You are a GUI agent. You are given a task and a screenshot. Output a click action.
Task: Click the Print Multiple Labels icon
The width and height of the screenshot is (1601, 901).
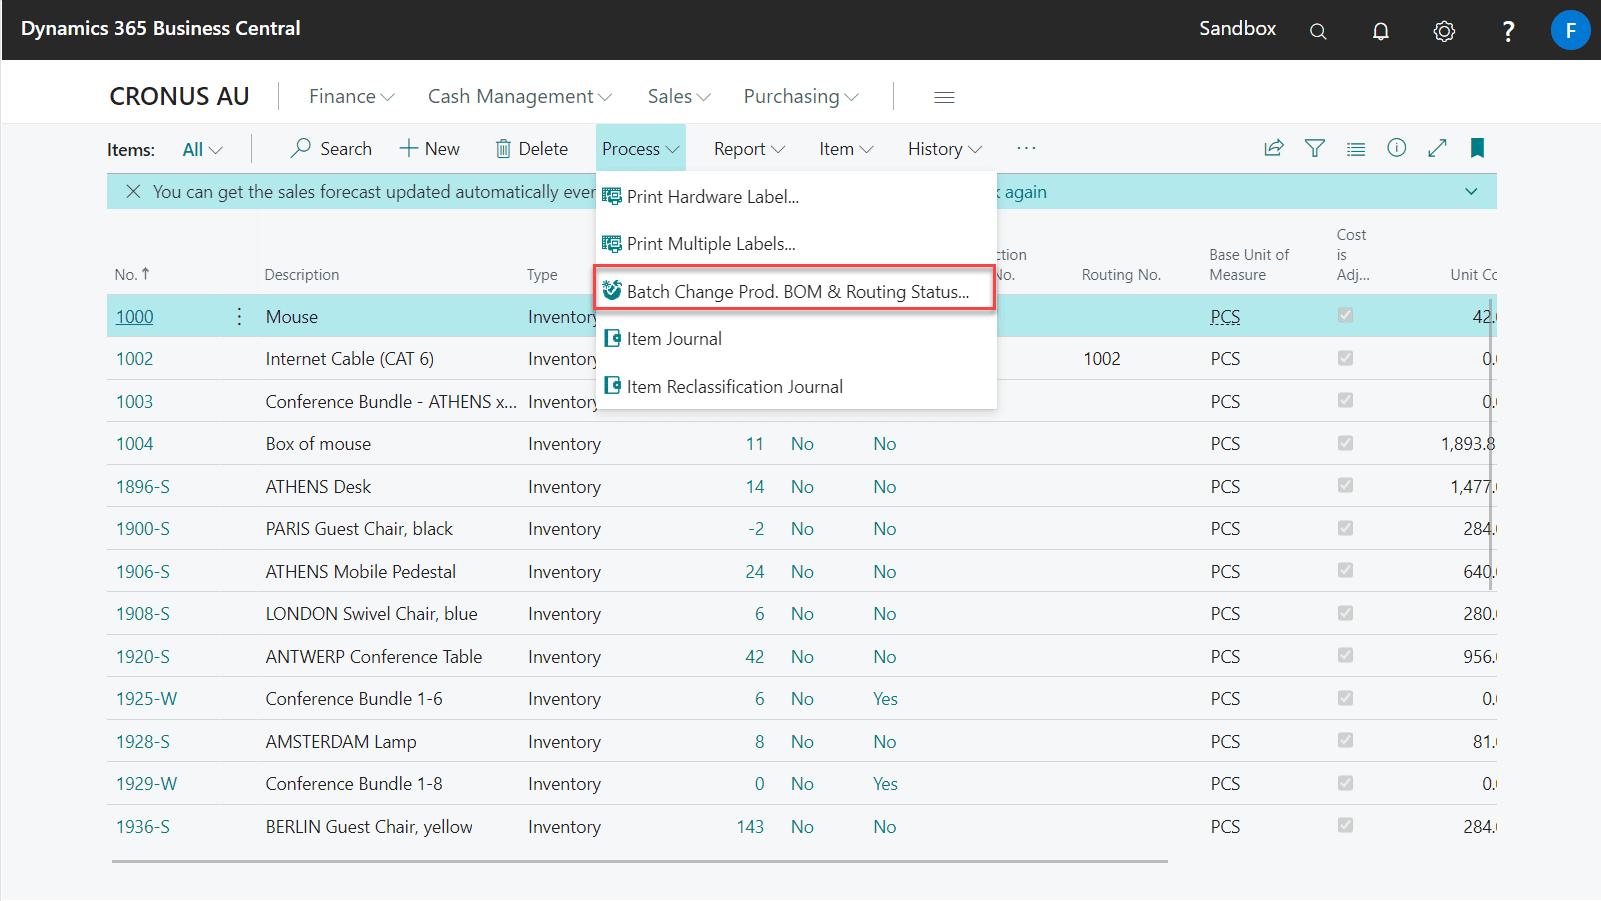[612, 244]
